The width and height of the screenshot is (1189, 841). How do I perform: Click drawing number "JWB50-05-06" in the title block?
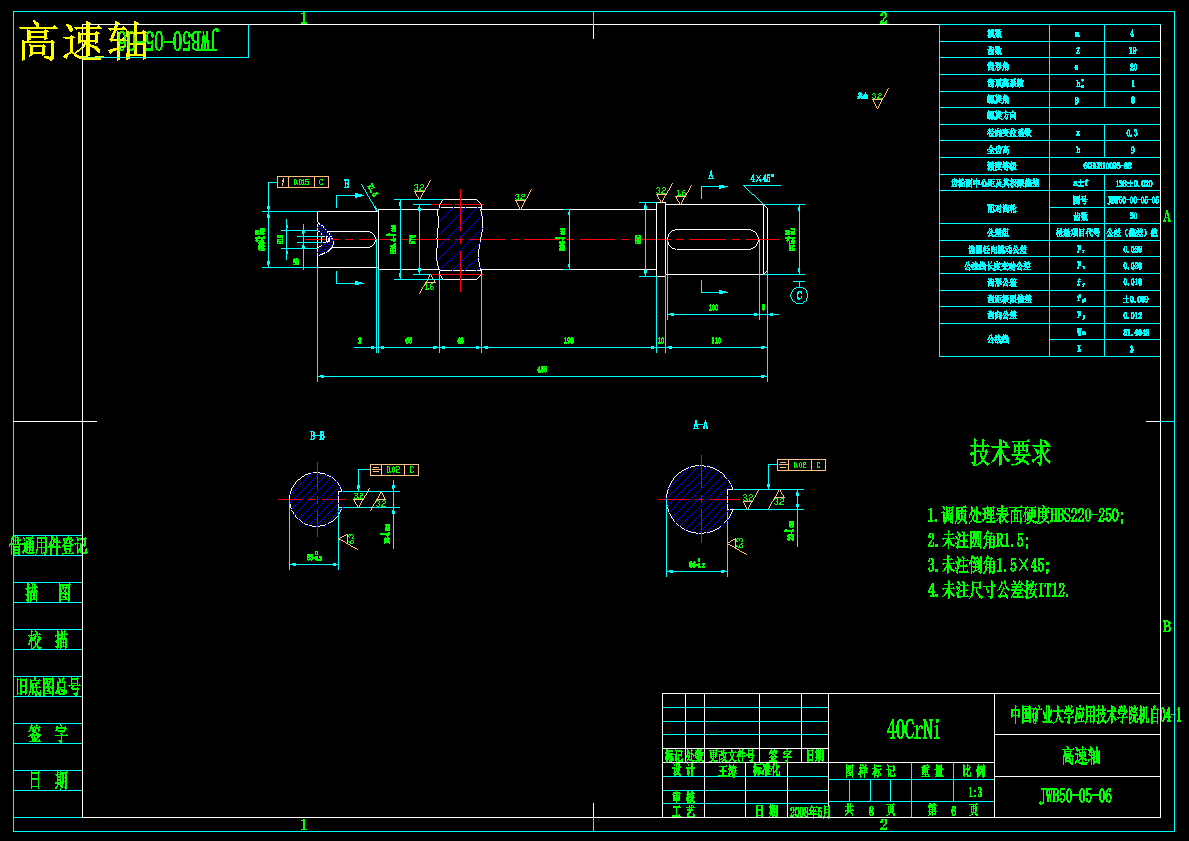tap(1075, 795)
